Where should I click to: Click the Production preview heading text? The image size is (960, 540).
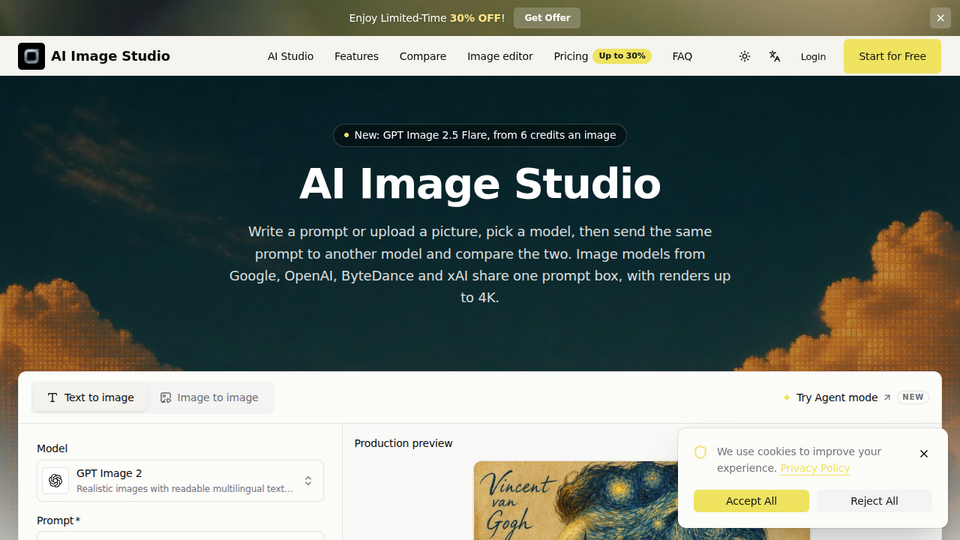[403, 443]
